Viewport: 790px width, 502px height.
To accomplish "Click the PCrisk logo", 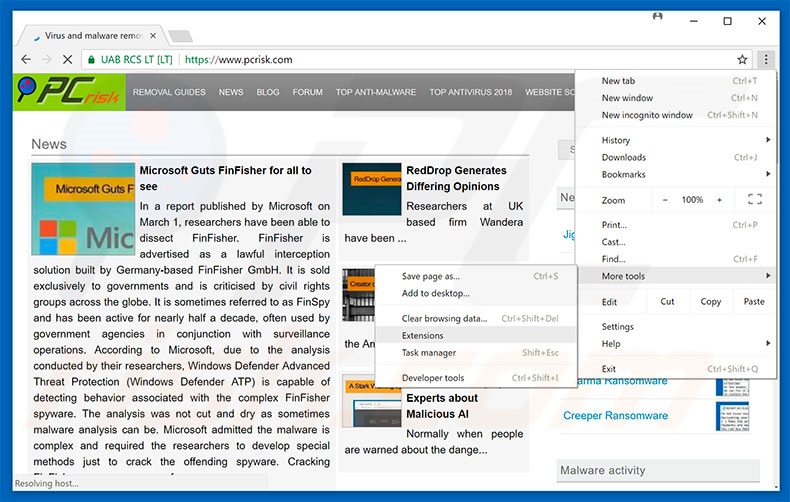I will [69, 92].
